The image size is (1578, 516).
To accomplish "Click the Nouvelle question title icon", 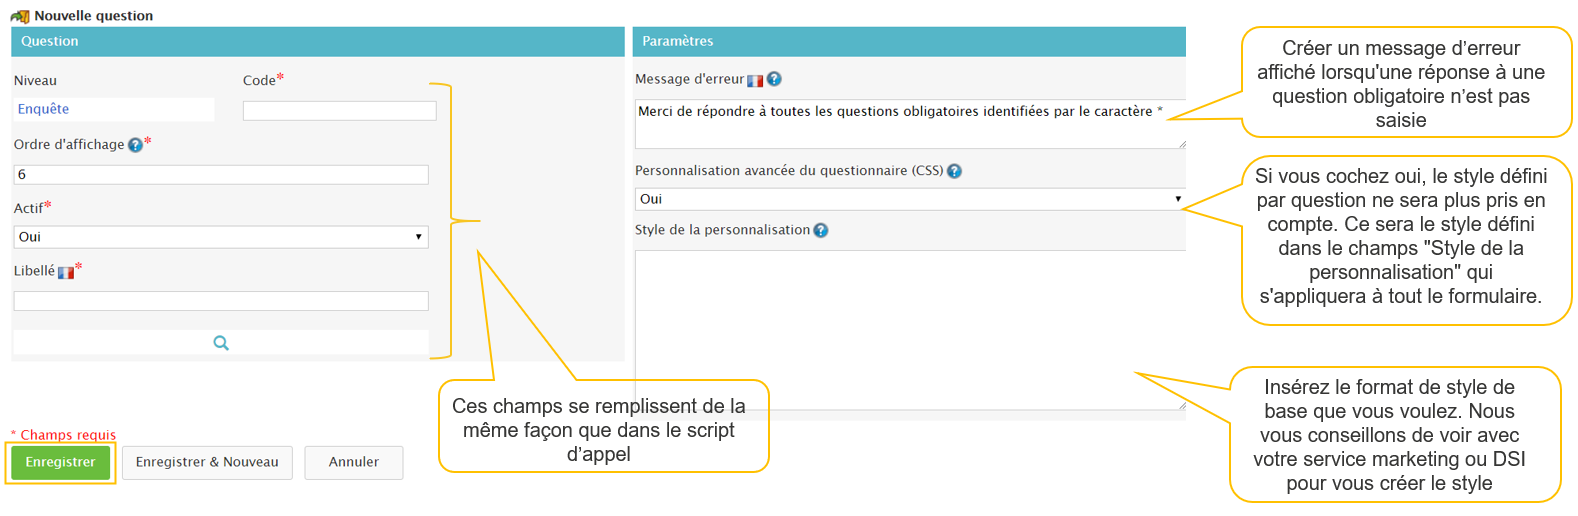I will coord(20,16).
